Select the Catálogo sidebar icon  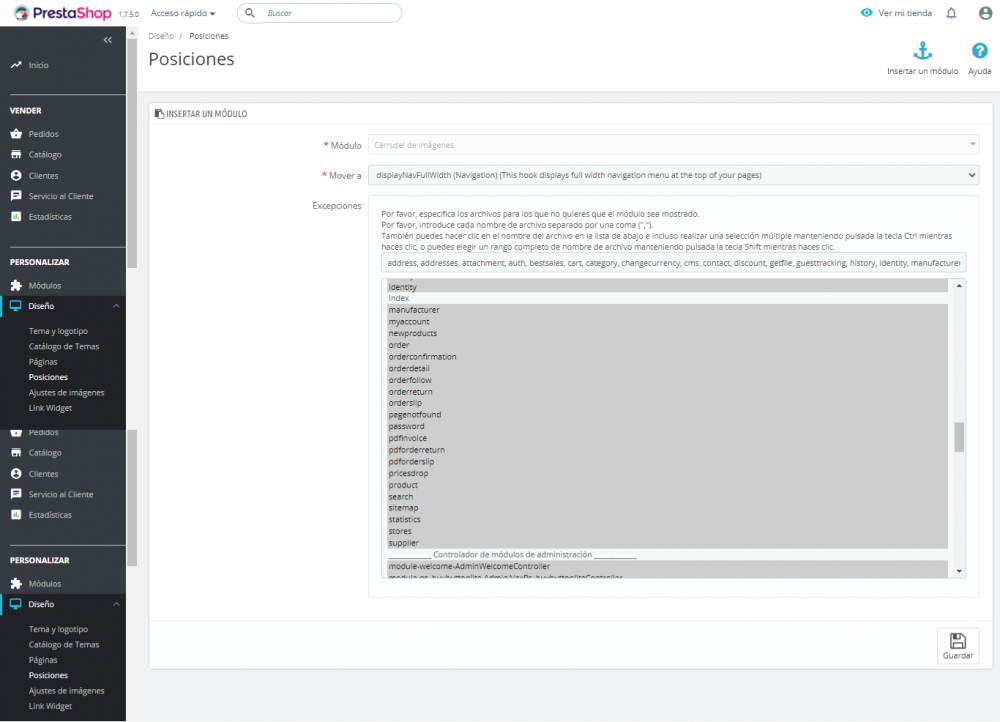(14, 154)
